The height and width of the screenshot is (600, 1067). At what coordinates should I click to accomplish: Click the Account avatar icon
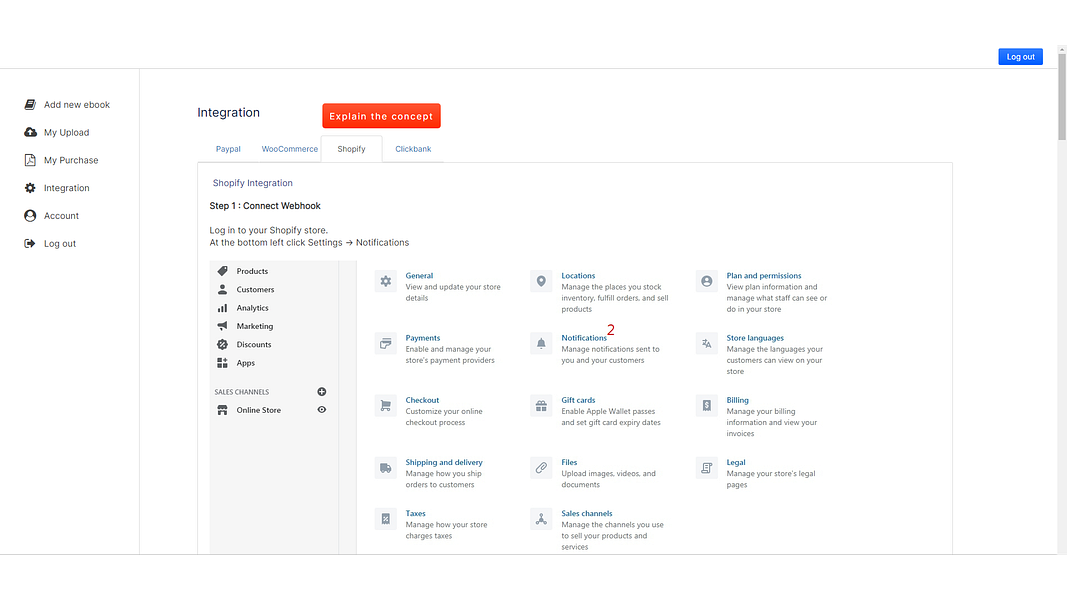tap(30, 216)
